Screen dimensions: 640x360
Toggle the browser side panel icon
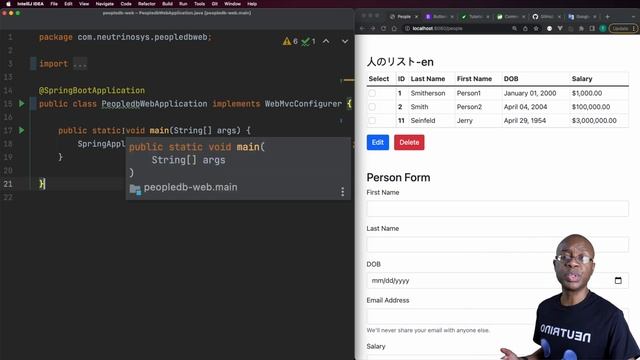(x=592, y=29)
